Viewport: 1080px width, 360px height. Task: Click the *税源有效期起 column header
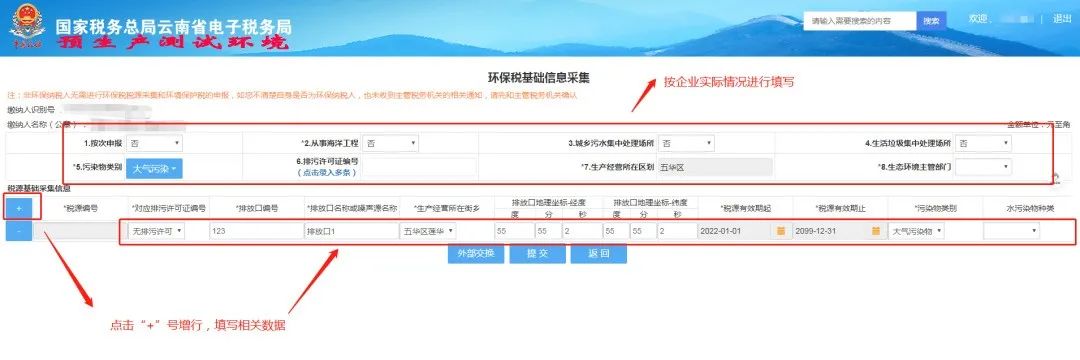pyautogui.click(x=745, y=208)
